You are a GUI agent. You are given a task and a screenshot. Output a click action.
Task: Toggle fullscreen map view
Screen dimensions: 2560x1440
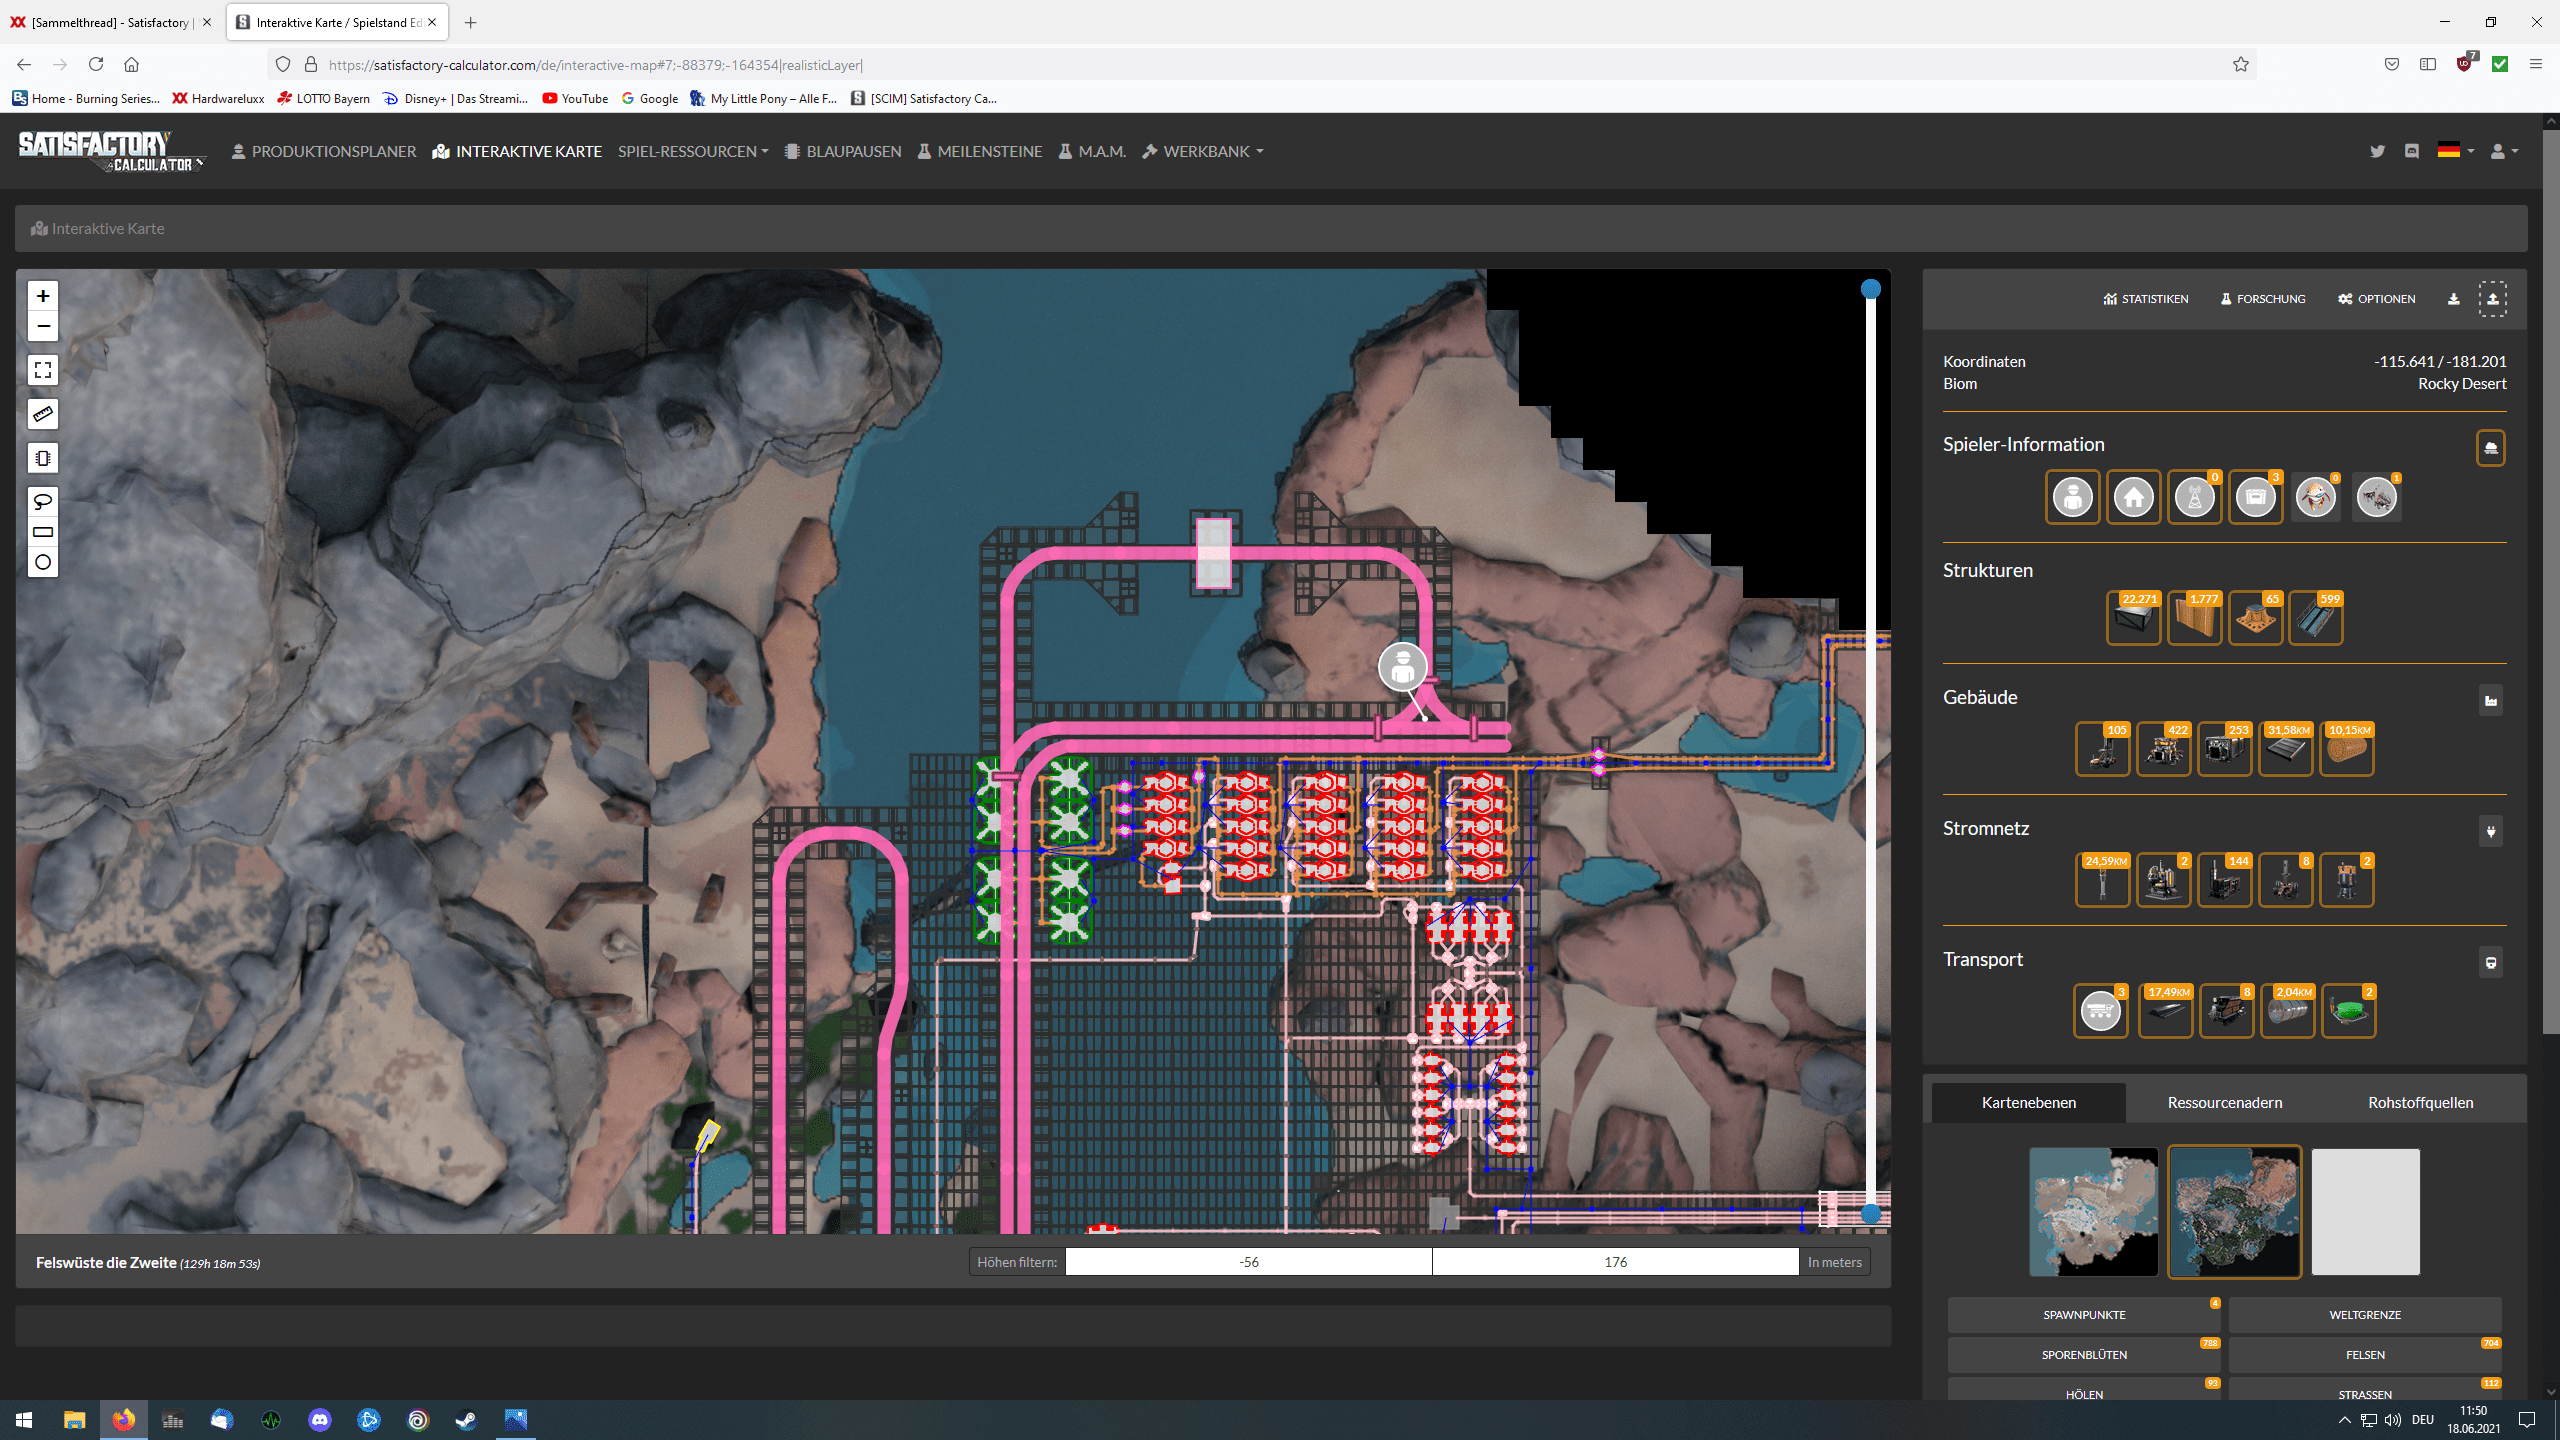click(42, 370)
